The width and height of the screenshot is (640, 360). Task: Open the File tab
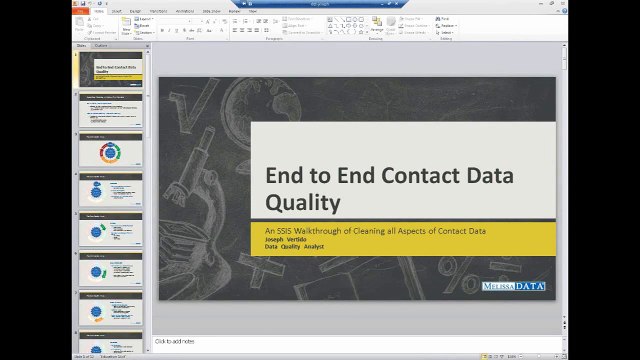coord(80,11)
